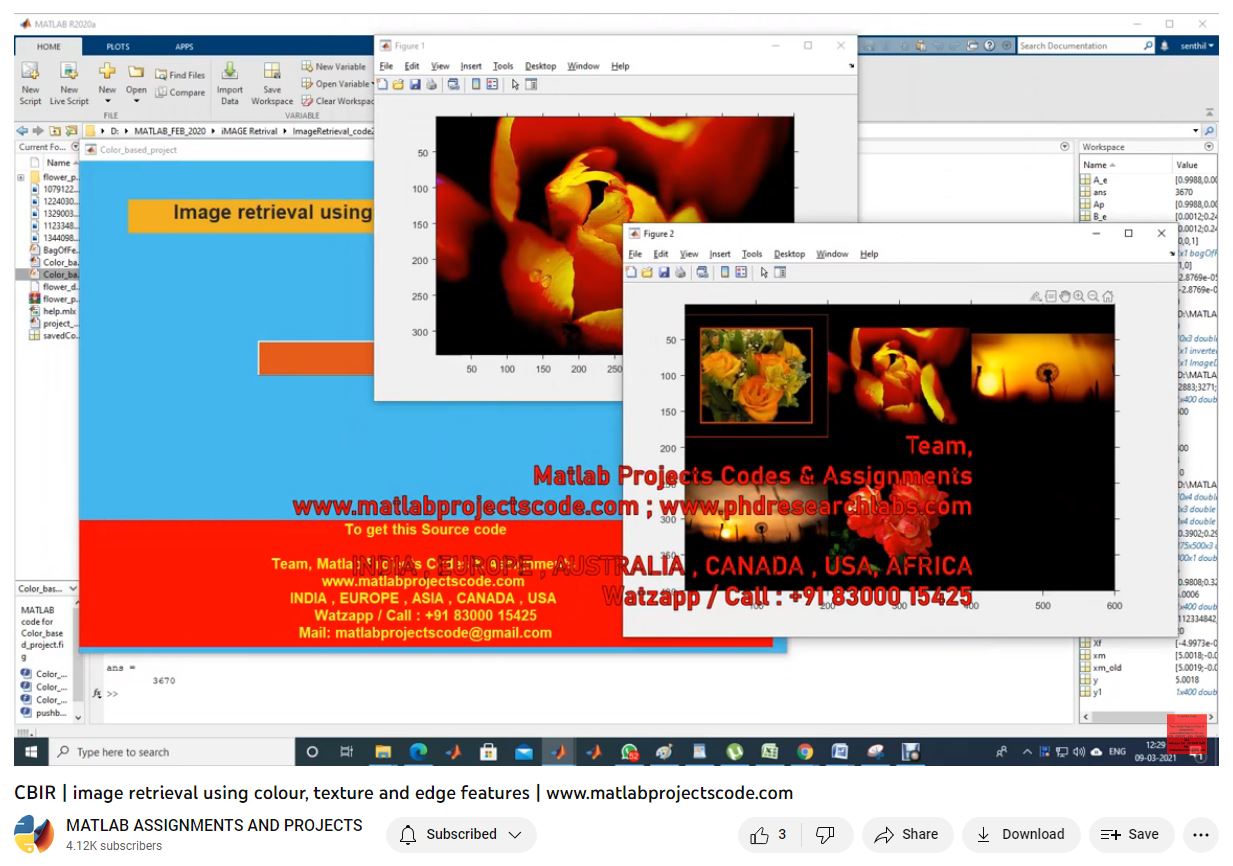Toggle the Edit Plot arrow in Figure 2
The height and width of the screenshot is (866, 1233).
coord(764,272)
